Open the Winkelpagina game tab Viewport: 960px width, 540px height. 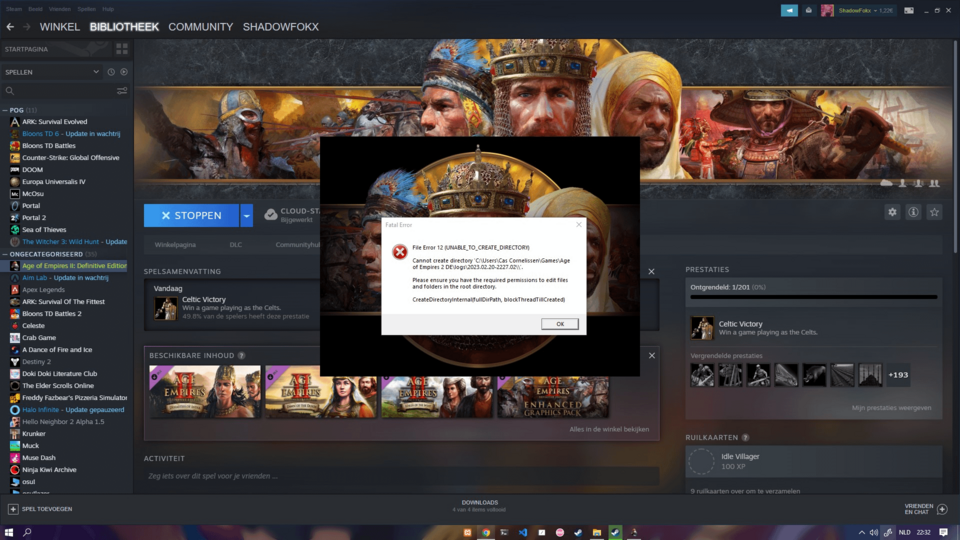(x=175, y=244)
